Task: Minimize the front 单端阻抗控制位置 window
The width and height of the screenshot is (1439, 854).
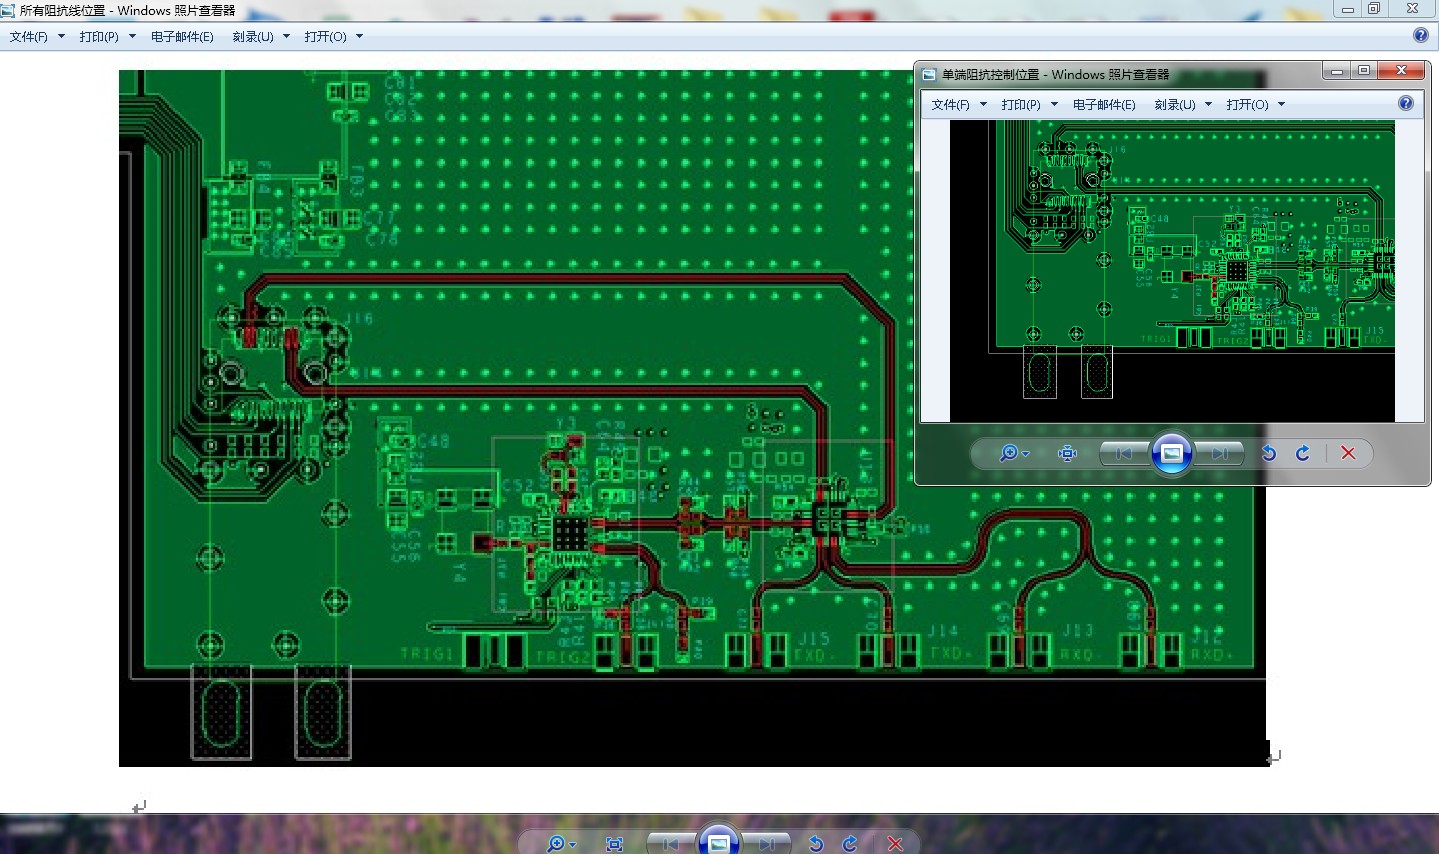Action: click(x=1336, y=70)
